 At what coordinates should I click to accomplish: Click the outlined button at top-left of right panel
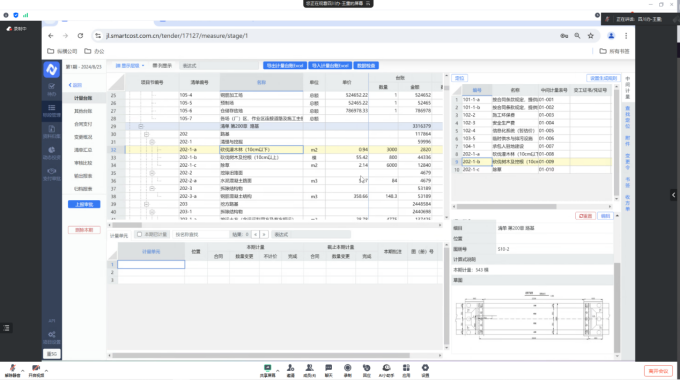[459, 78]
